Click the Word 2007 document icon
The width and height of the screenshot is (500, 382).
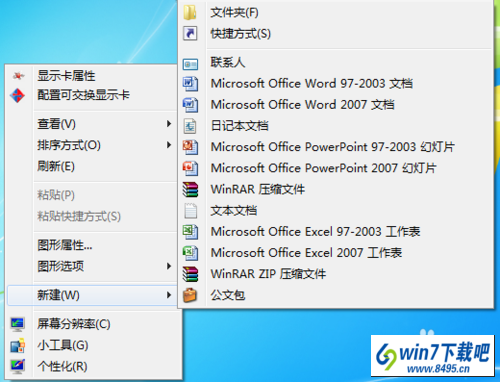tap(190, 105)
